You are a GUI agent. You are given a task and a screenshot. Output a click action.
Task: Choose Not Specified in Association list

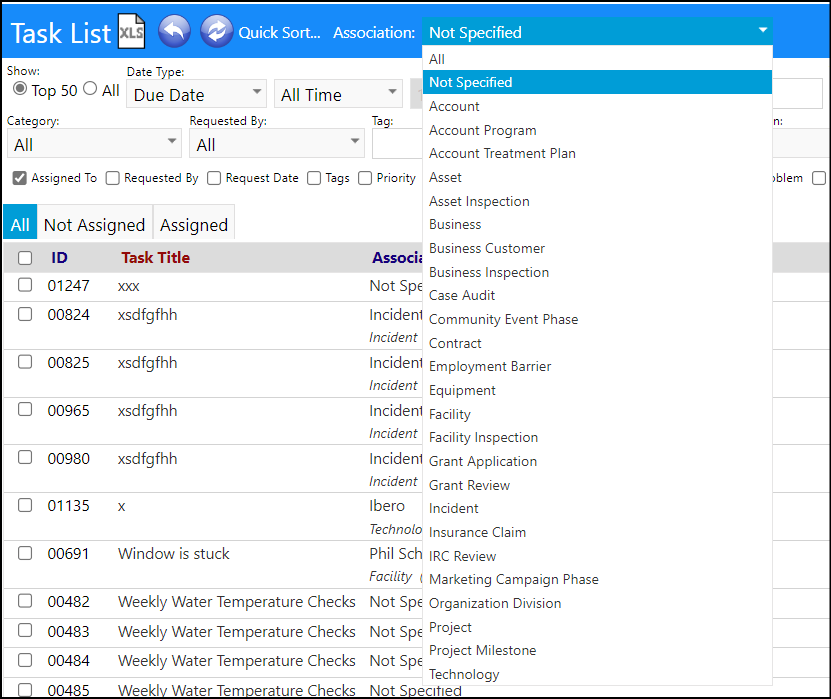[x=597, y=82]
